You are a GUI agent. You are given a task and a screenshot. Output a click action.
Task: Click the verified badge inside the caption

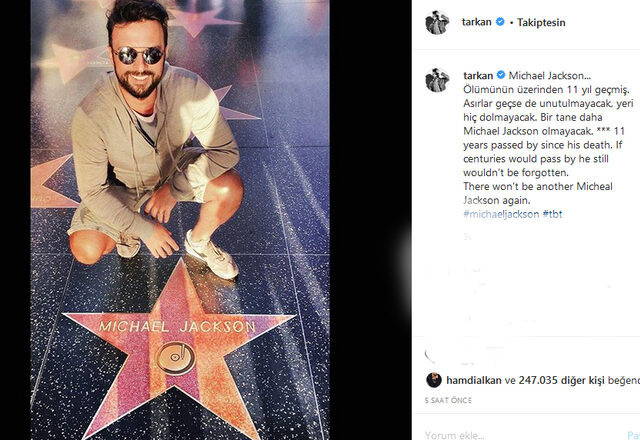click(501, 75)
